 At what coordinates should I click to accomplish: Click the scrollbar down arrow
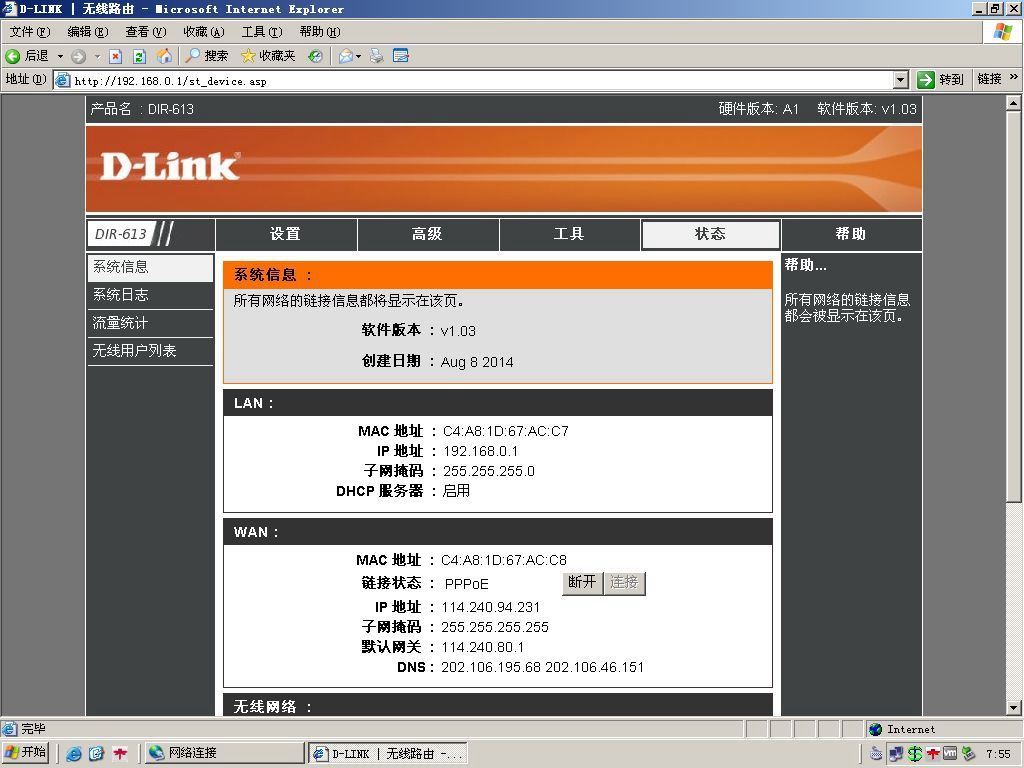1013,708
